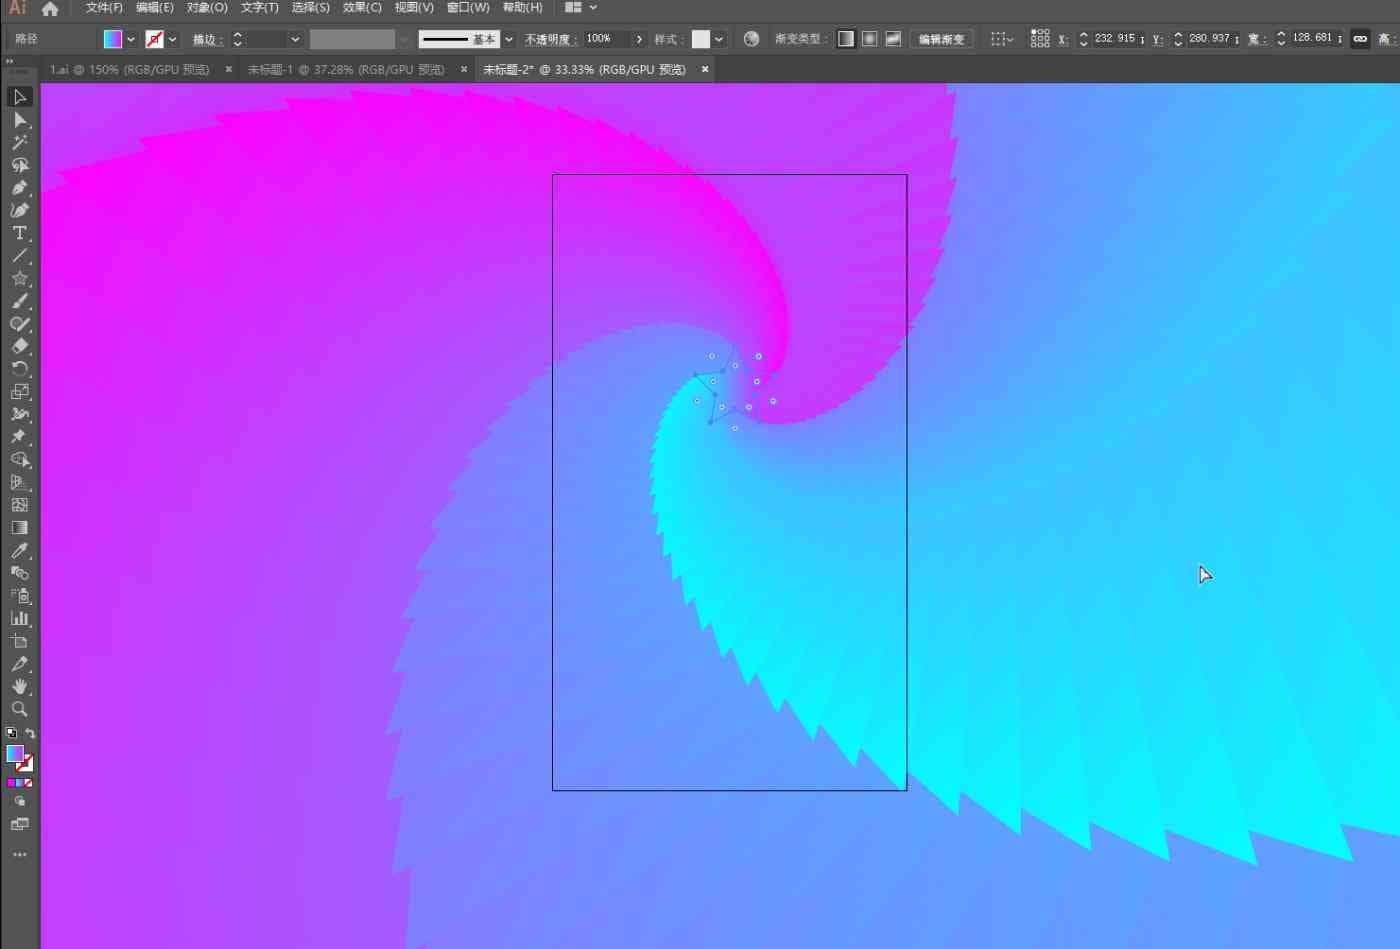This screenshot has height=949, width=1400.
Task: Select the Rotate tool
Action: pyautogui.click(x=19, y=369)
